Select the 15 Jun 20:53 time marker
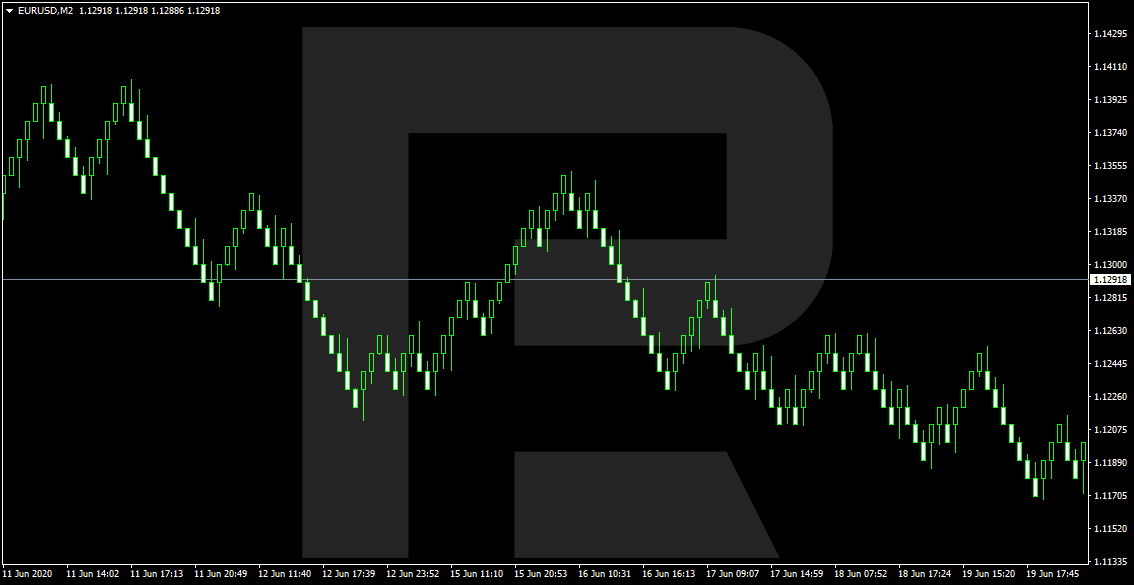The image size is (1134, 585). (x=540, y=574)
